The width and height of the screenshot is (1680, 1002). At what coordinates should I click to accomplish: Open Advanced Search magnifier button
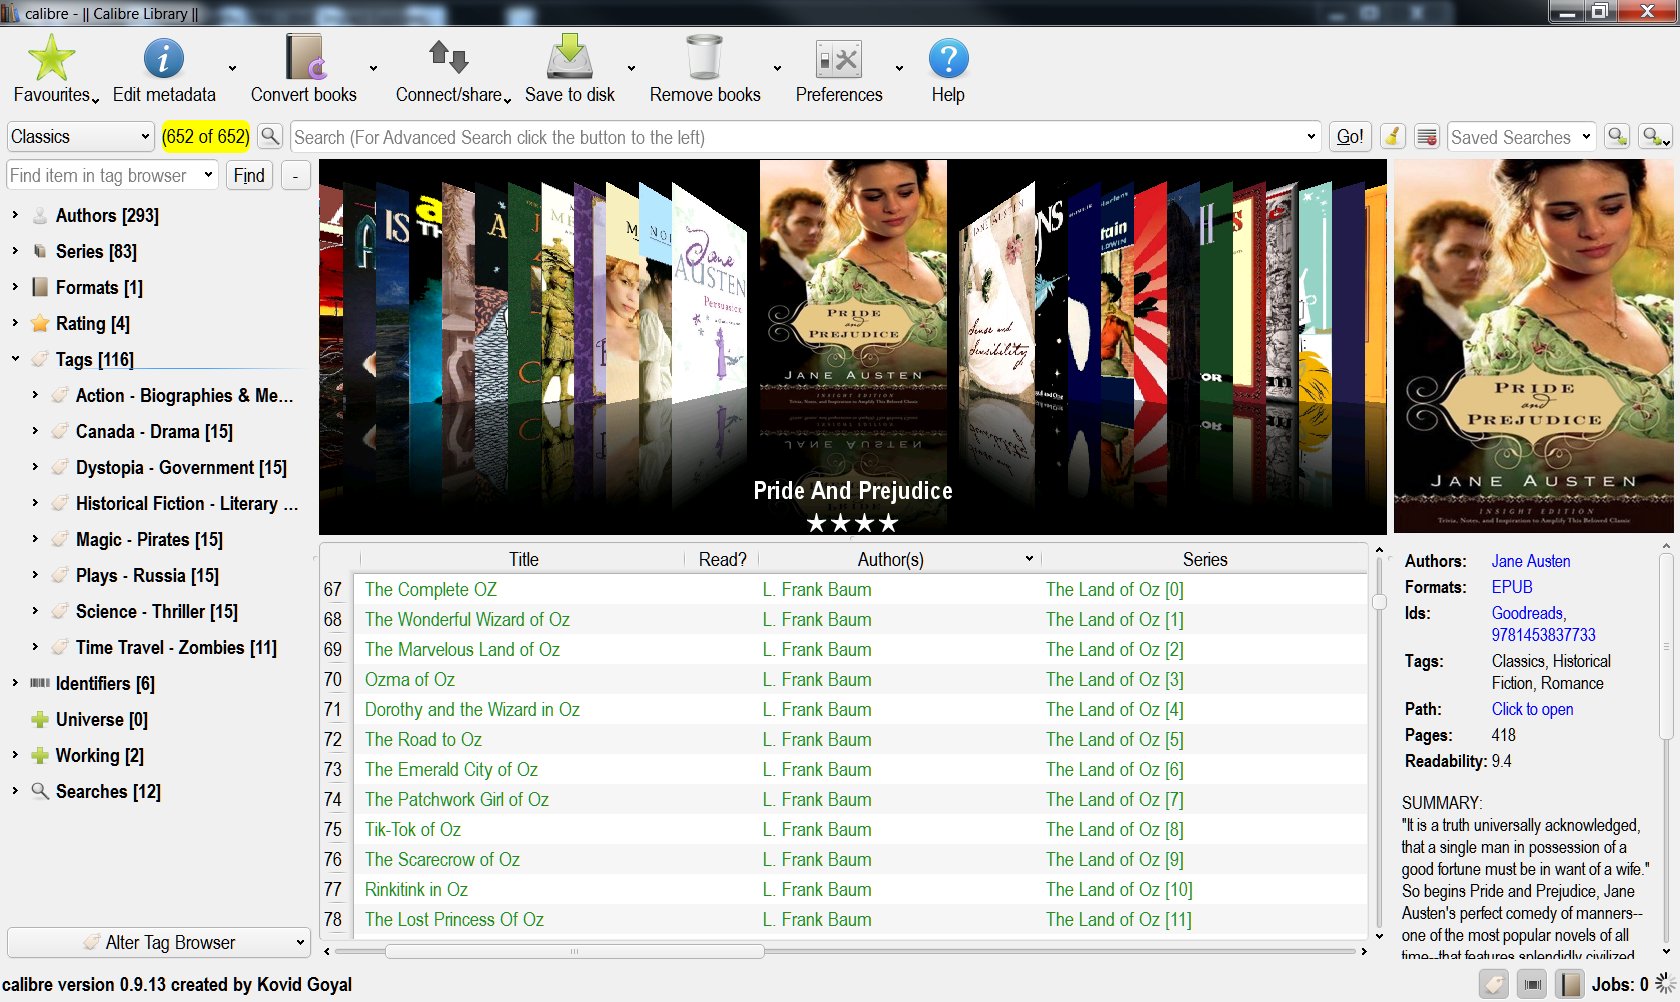[x=270, y=136]
